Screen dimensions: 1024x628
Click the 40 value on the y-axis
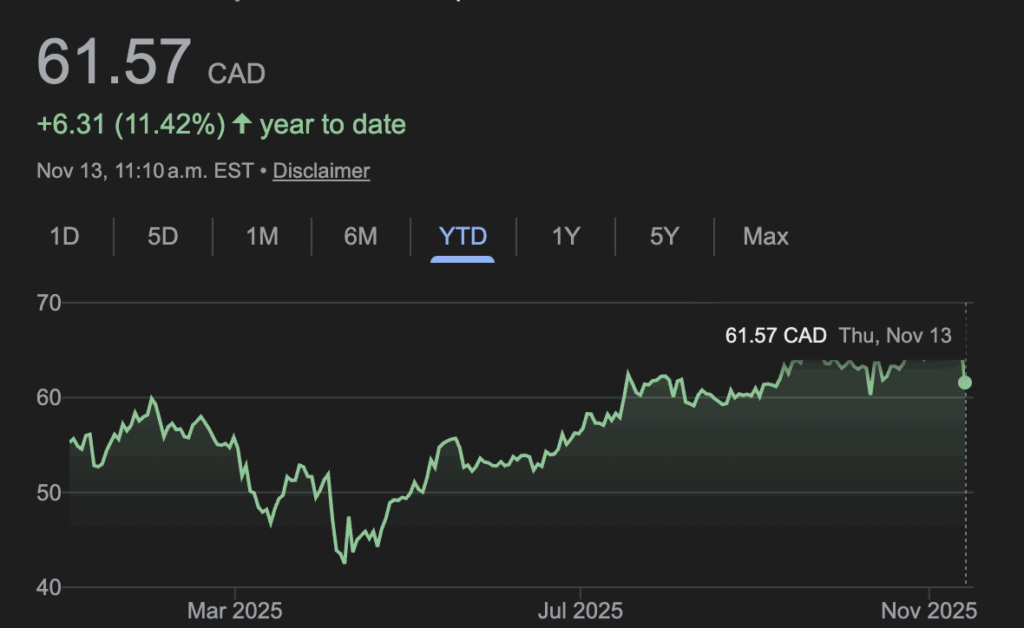click(49, 587)
